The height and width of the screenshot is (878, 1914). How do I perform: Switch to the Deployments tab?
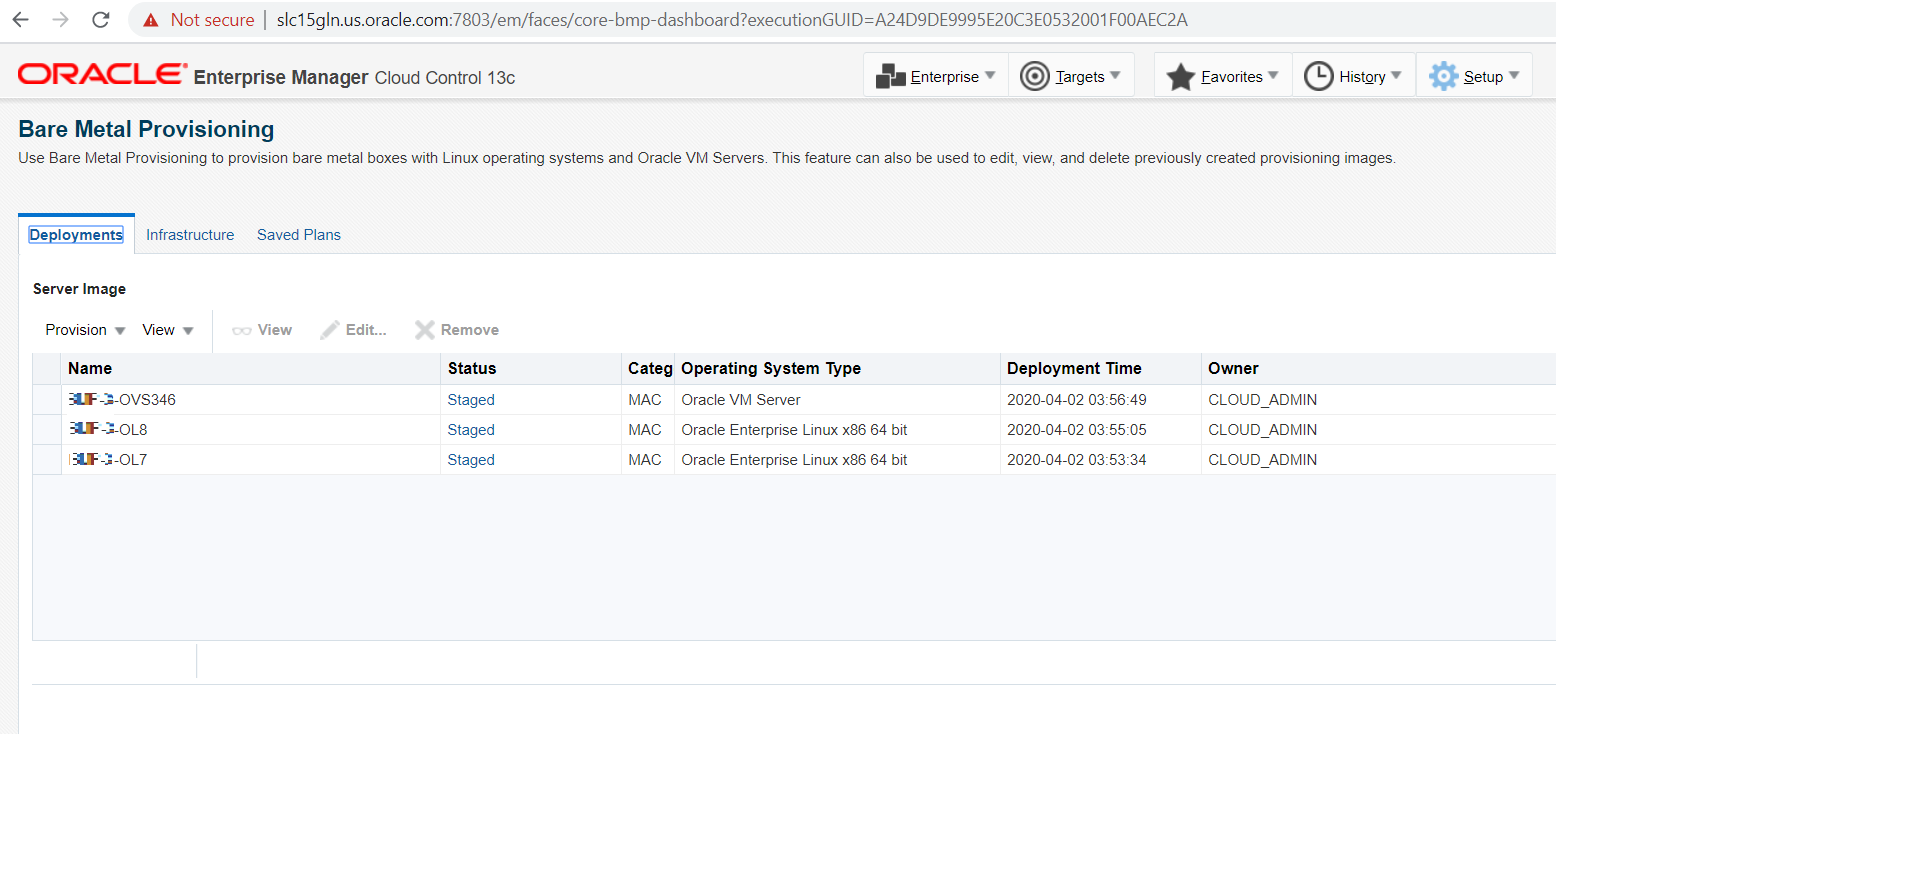(76, 235)
